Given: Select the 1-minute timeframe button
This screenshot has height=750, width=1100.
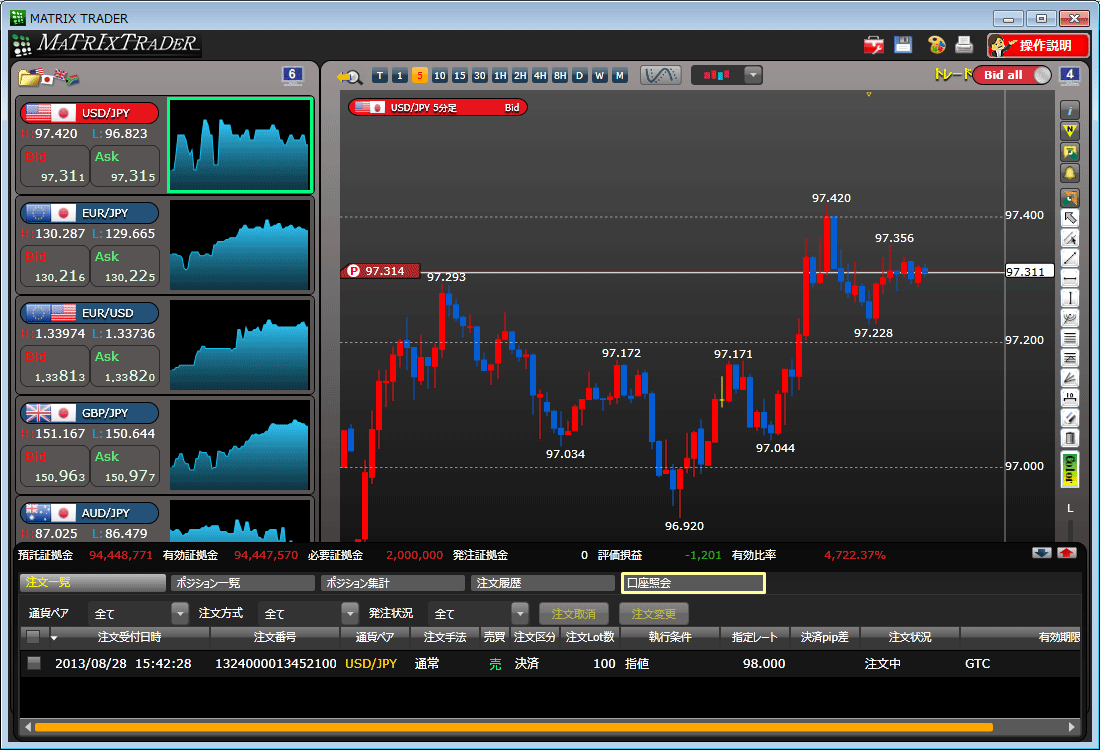Looking at the screenshot, I should coord(399,76).
